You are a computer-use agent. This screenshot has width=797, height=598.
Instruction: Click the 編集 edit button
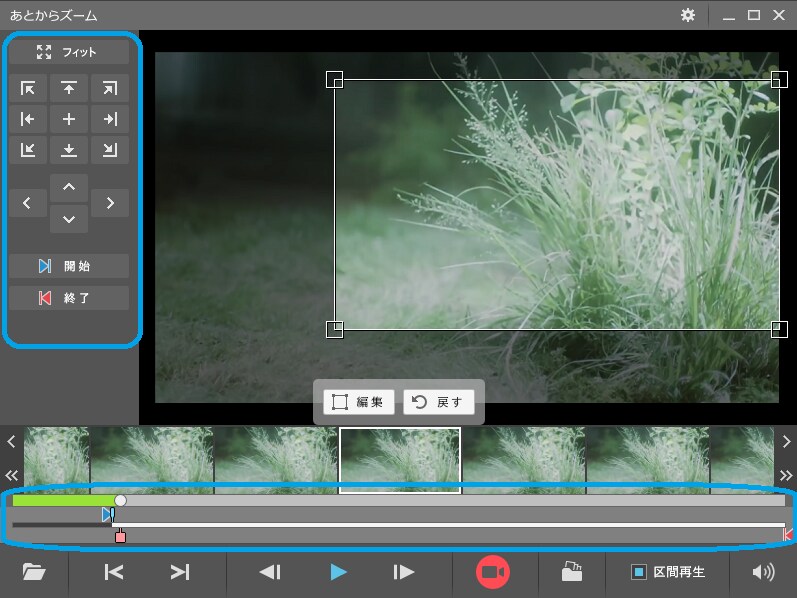click(x=359, y=402)
